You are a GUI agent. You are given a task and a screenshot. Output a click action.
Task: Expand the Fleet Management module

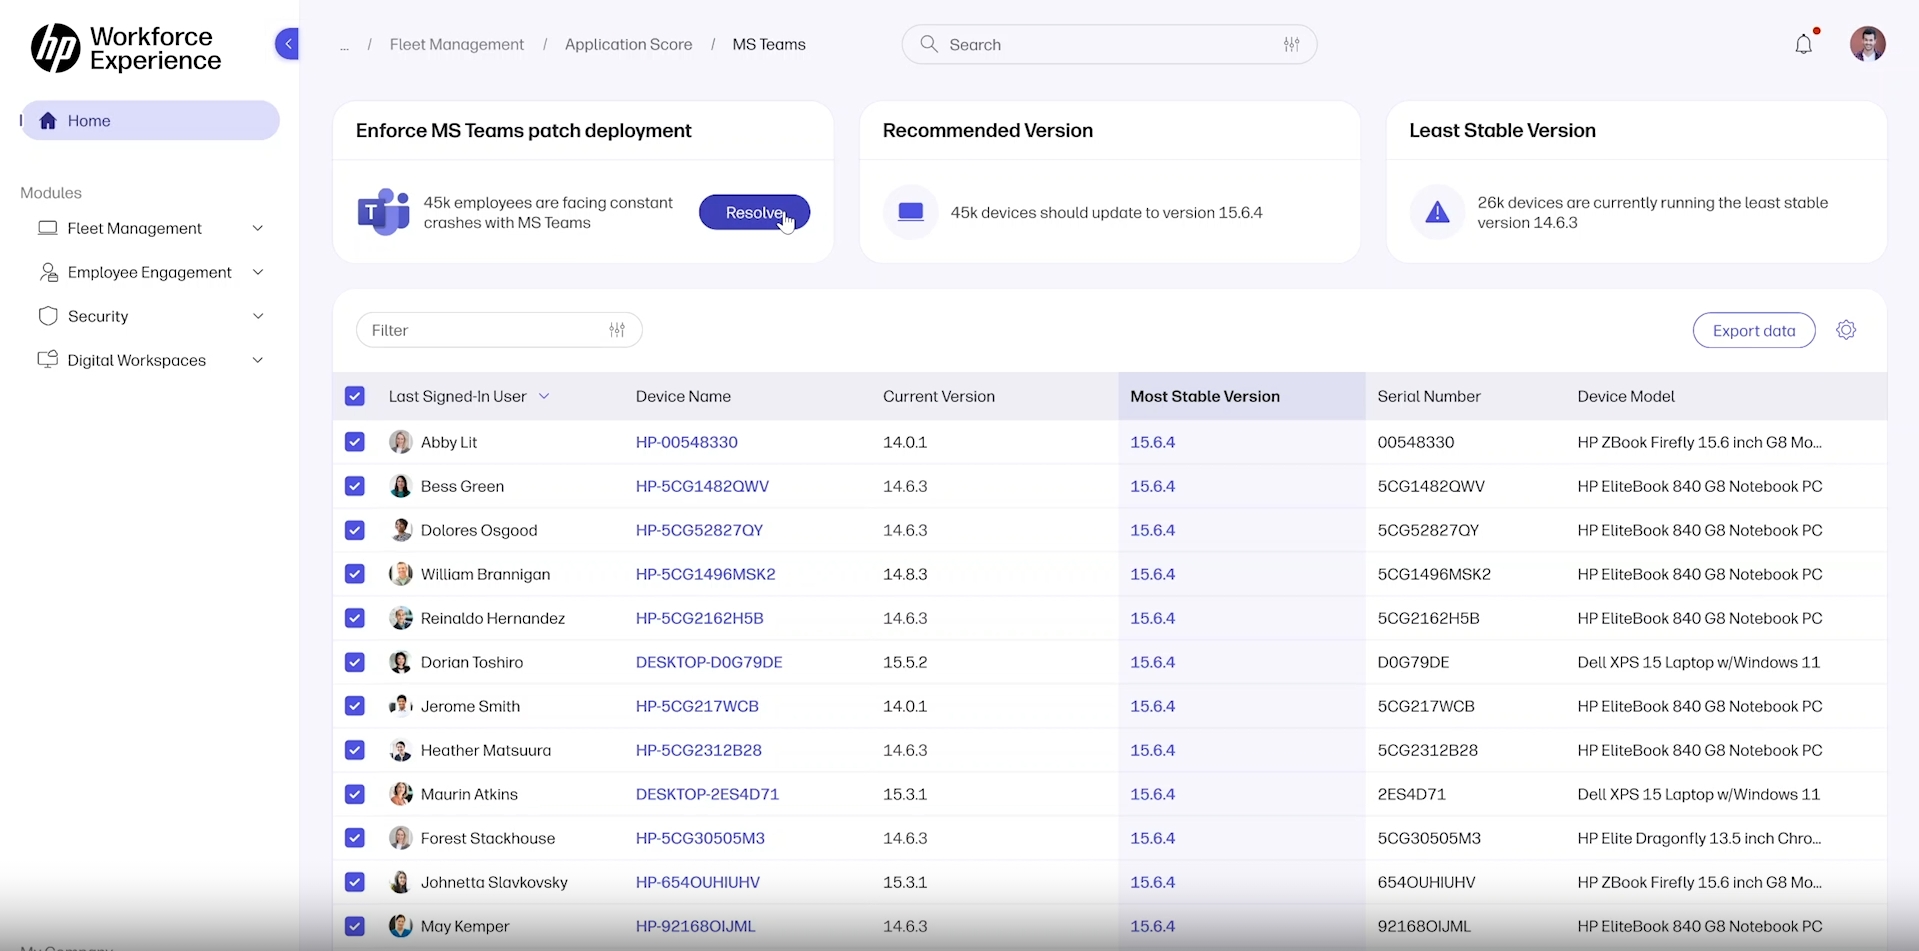pos(258,227)
